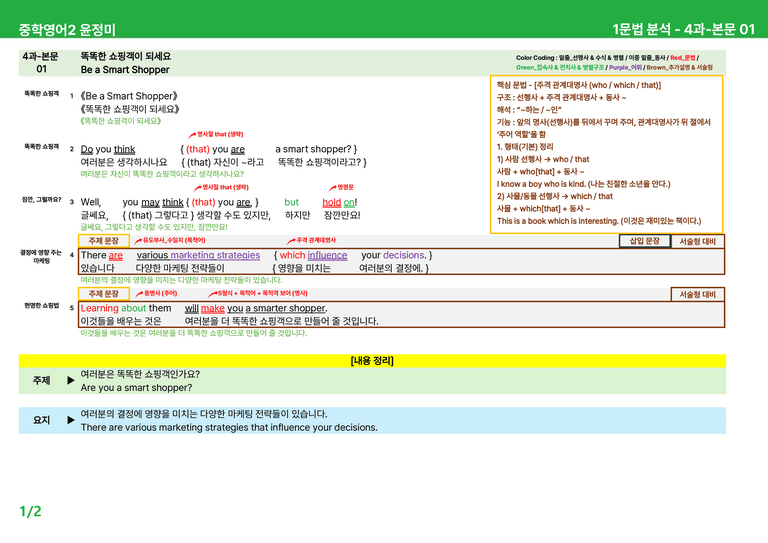Click the '동명사 (주어)' annotation
This screenshot has width=768, height=543.
(x=156, y=293)
